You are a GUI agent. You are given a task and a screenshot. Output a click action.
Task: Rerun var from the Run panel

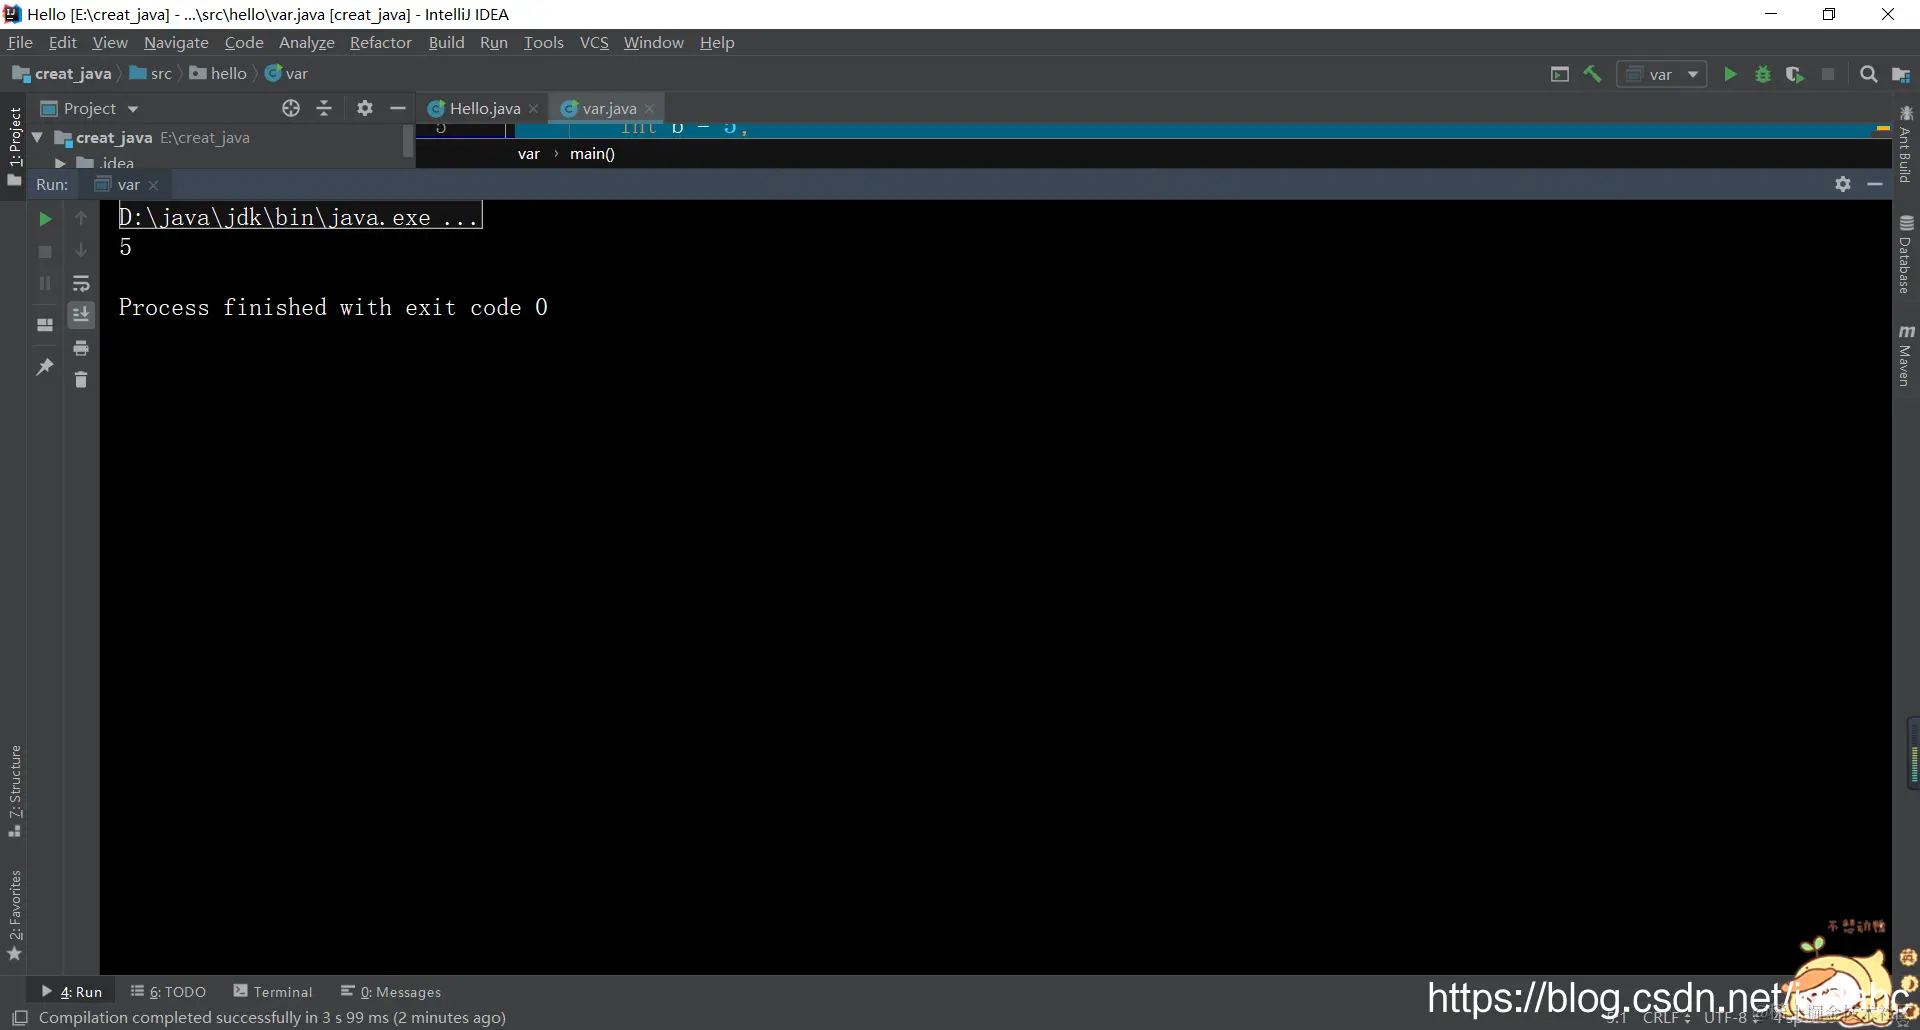pos(45,219)
